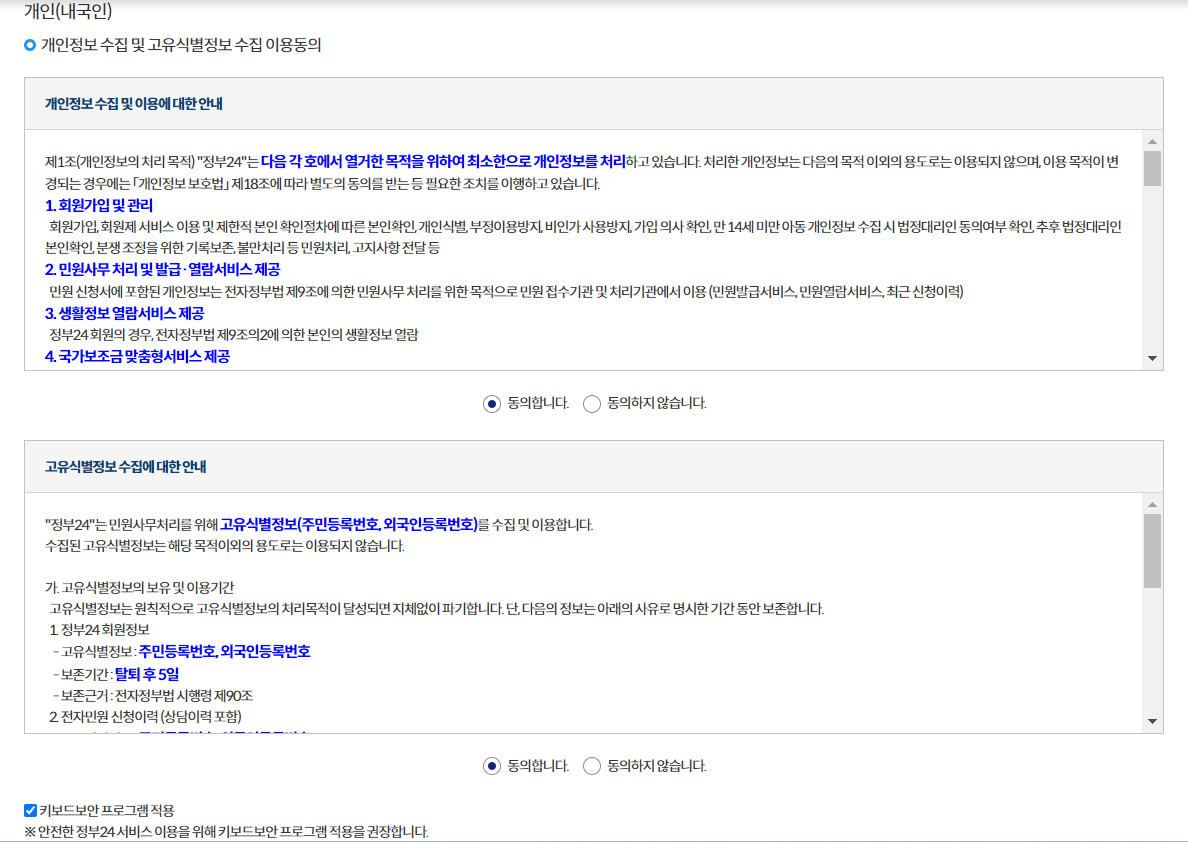Click blue text '다음 각 호에서 열거한 목적을 위하여'
1188x842 pixels.
362,161
